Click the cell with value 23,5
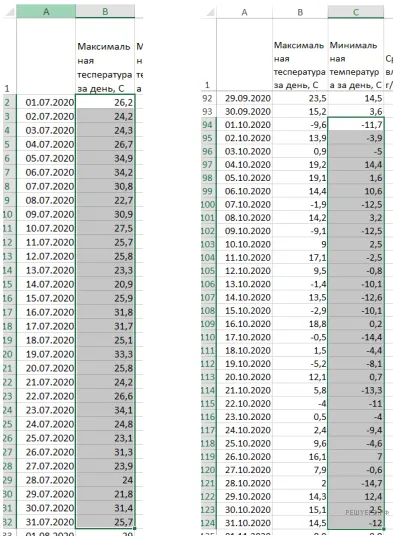Screen dimensions: 393x539 (300, 98)
